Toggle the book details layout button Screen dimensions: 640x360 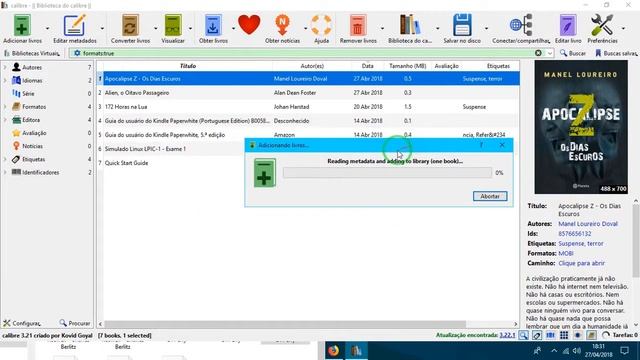(591, 335)
